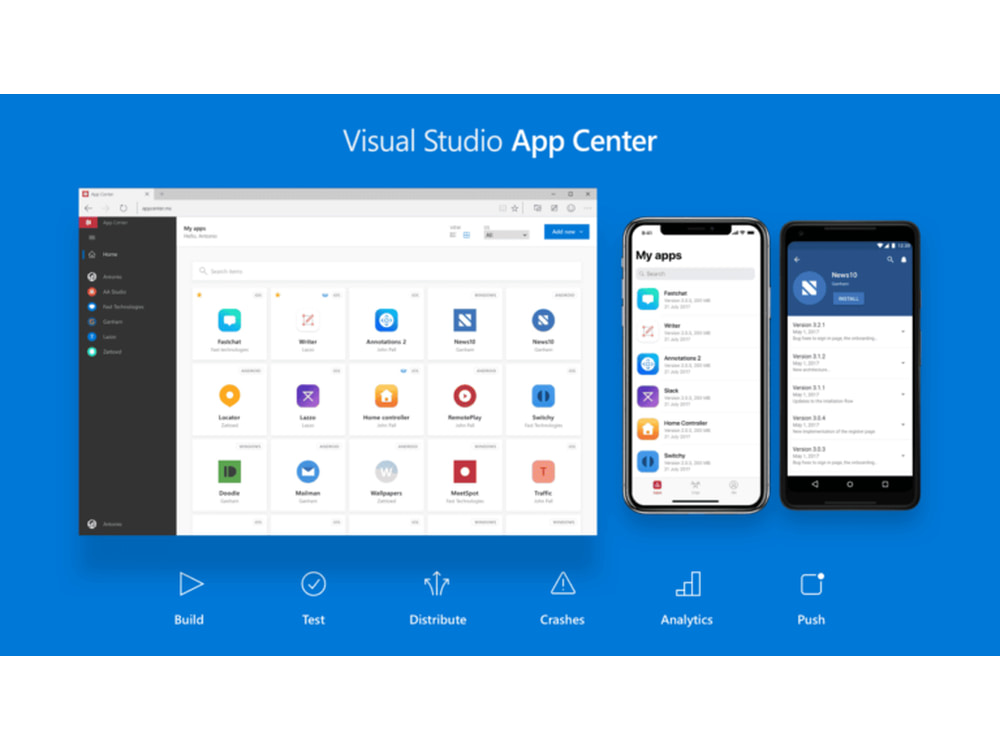This screenshot has height=750, width=1000.
Task: Expand Version 3.2.1 release notes
Action: point(903,332)
